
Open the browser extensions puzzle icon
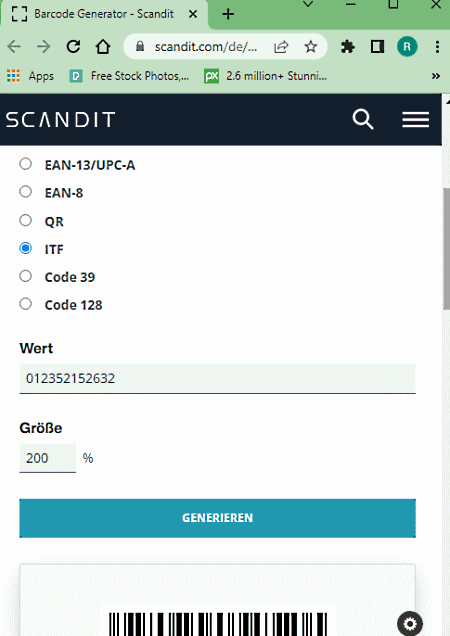click(x=348, y=47)
